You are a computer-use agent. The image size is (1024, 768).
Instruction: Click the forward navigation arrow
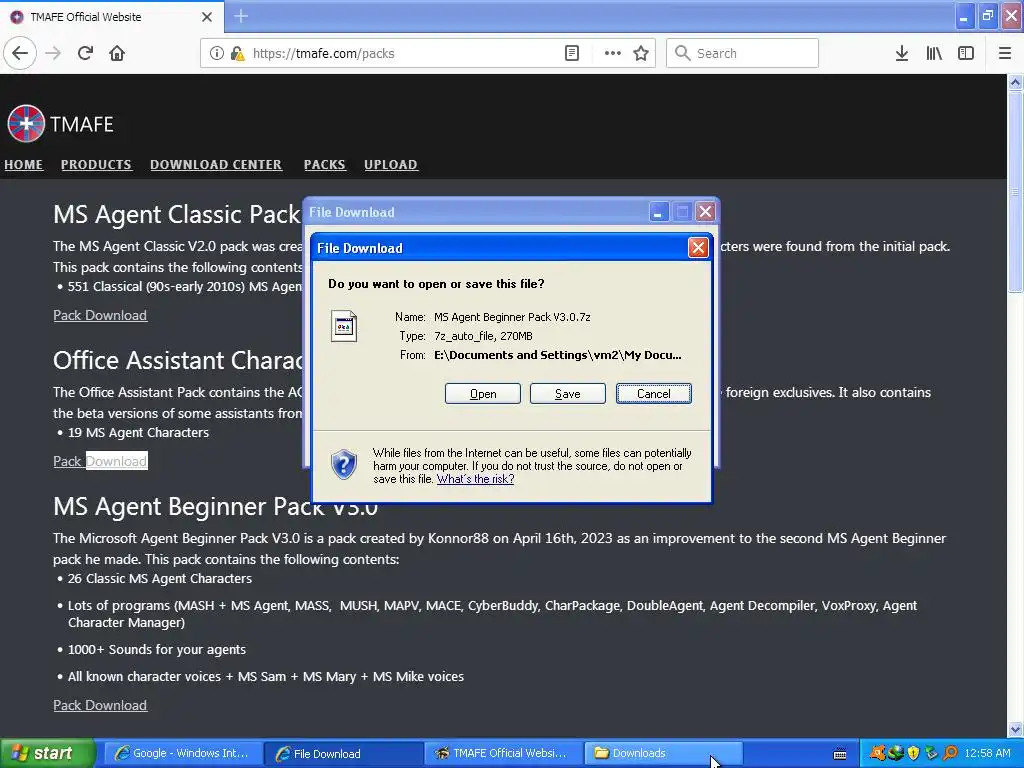tap(54, 53)
